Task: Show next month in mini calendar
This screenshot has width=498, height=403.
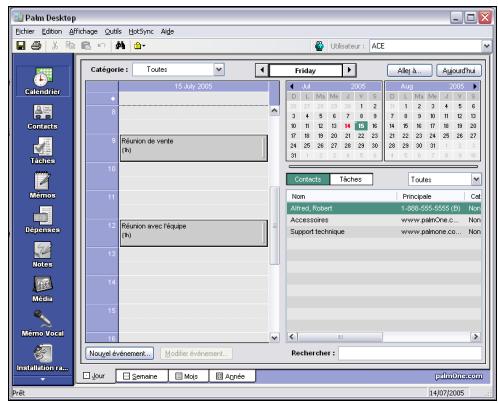Action: pos(475,86)
